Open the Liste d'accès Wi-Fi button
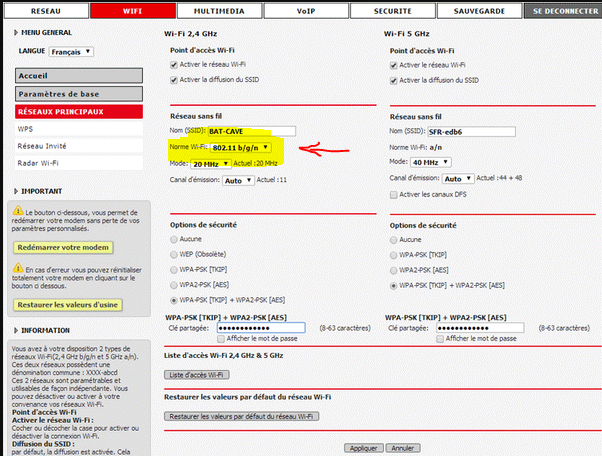The height and width of the screenshot is (456, 602). point(197,374)
